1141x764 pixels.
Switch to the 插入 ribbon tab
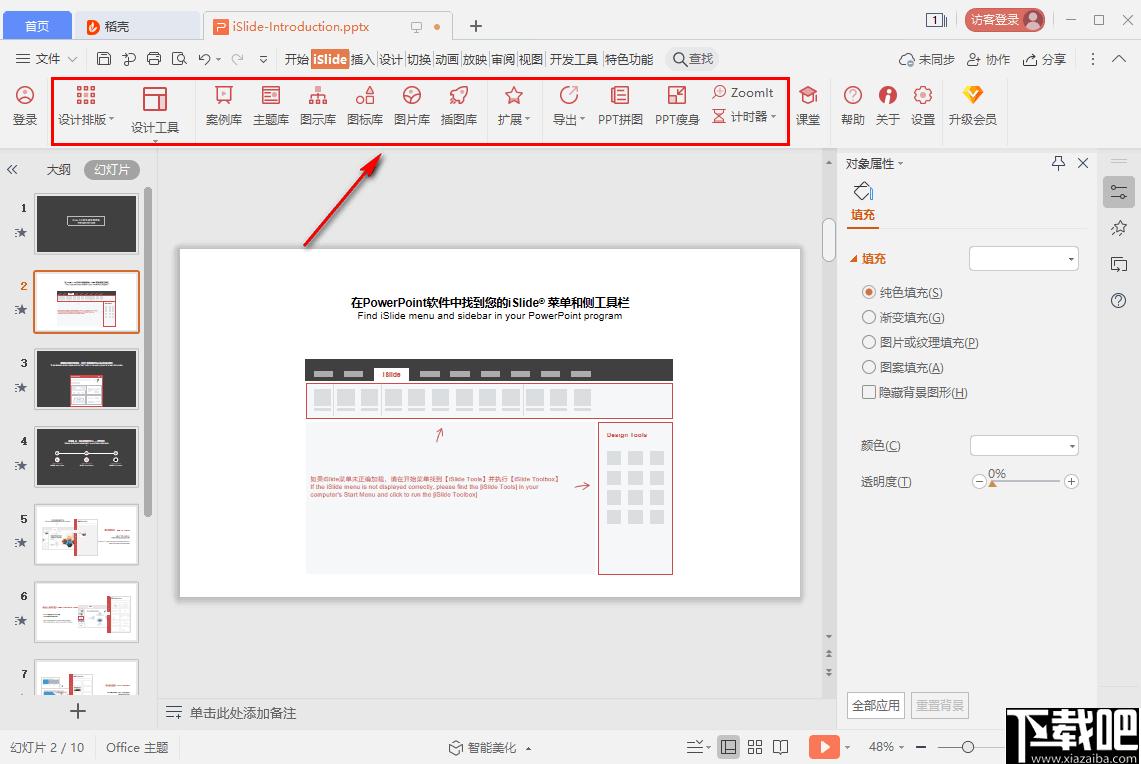coord(362,60)
